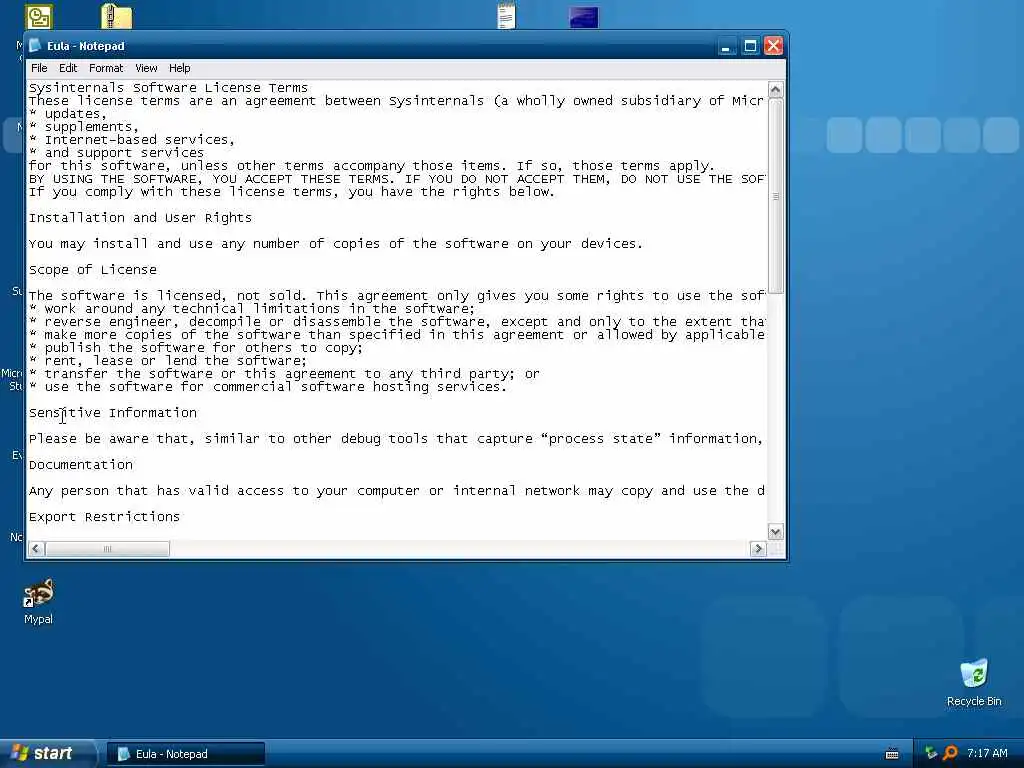
Task: Select the clock and envelope desktop icon
Action: click(x=39, y=16)
